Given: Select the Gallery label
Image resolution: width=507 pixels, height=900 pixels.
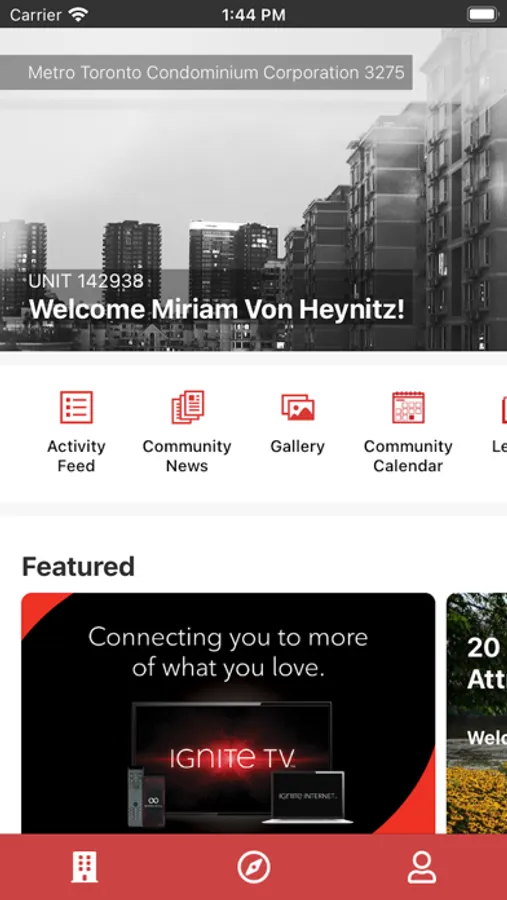Looking at the screenshot, I should (x=297, y=447).
